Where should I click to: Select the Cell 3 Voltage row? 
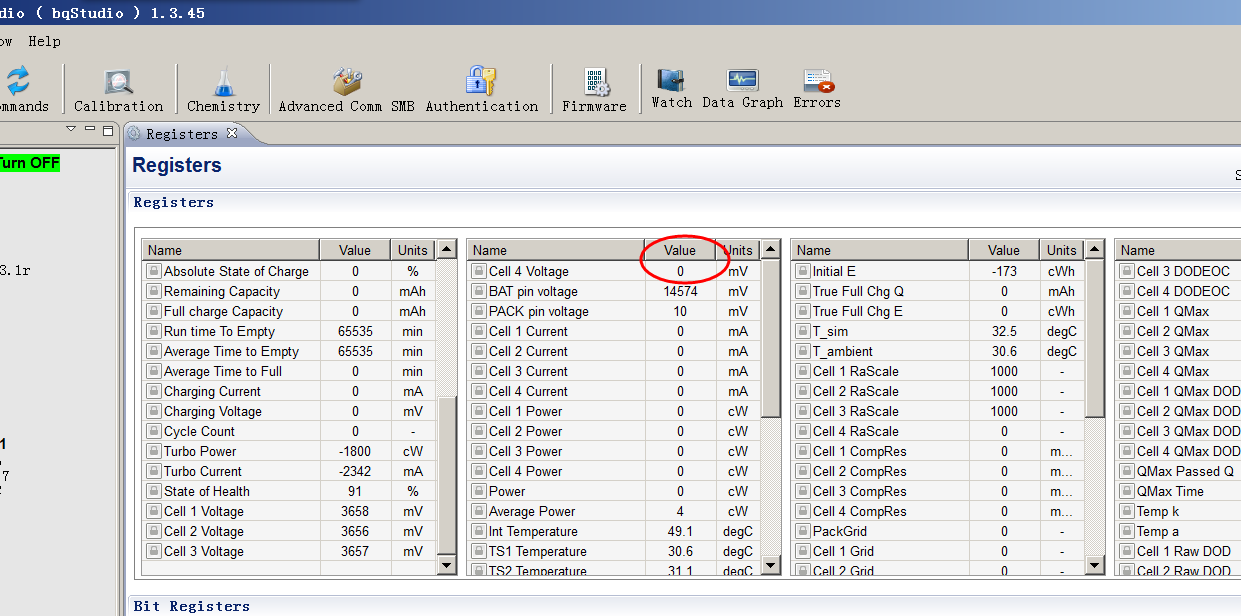click(289, 551)
